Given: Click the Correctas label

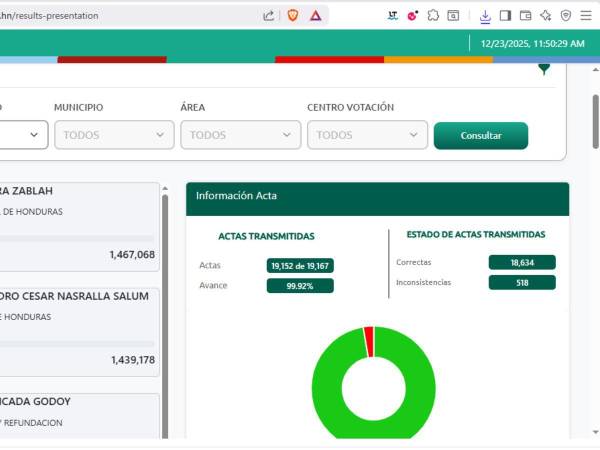Looking at the screenshot, I should (x=413, y=262).
